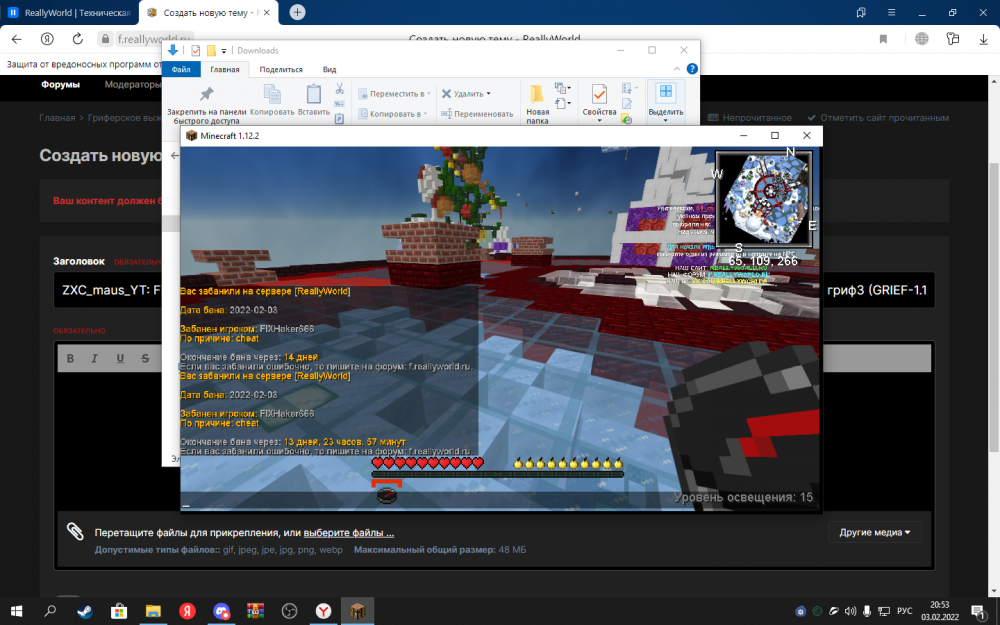Click Pin to Quick Access icon in Explorer
Screen dimensions: 1000x625
click(x=206, y=94)
